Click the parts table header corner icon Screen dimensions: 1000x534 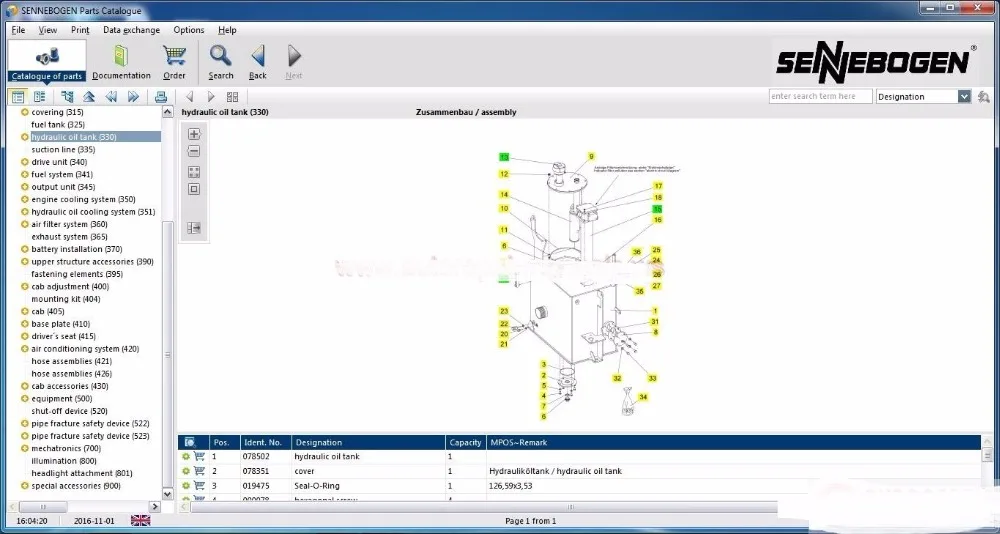point(189,442)
